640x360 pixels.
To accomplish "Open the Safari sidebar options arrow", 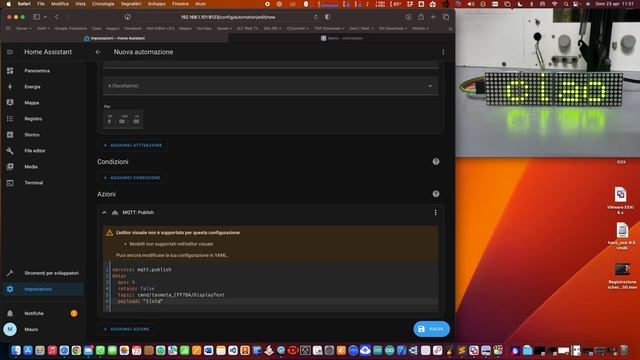I will point(45,17).
